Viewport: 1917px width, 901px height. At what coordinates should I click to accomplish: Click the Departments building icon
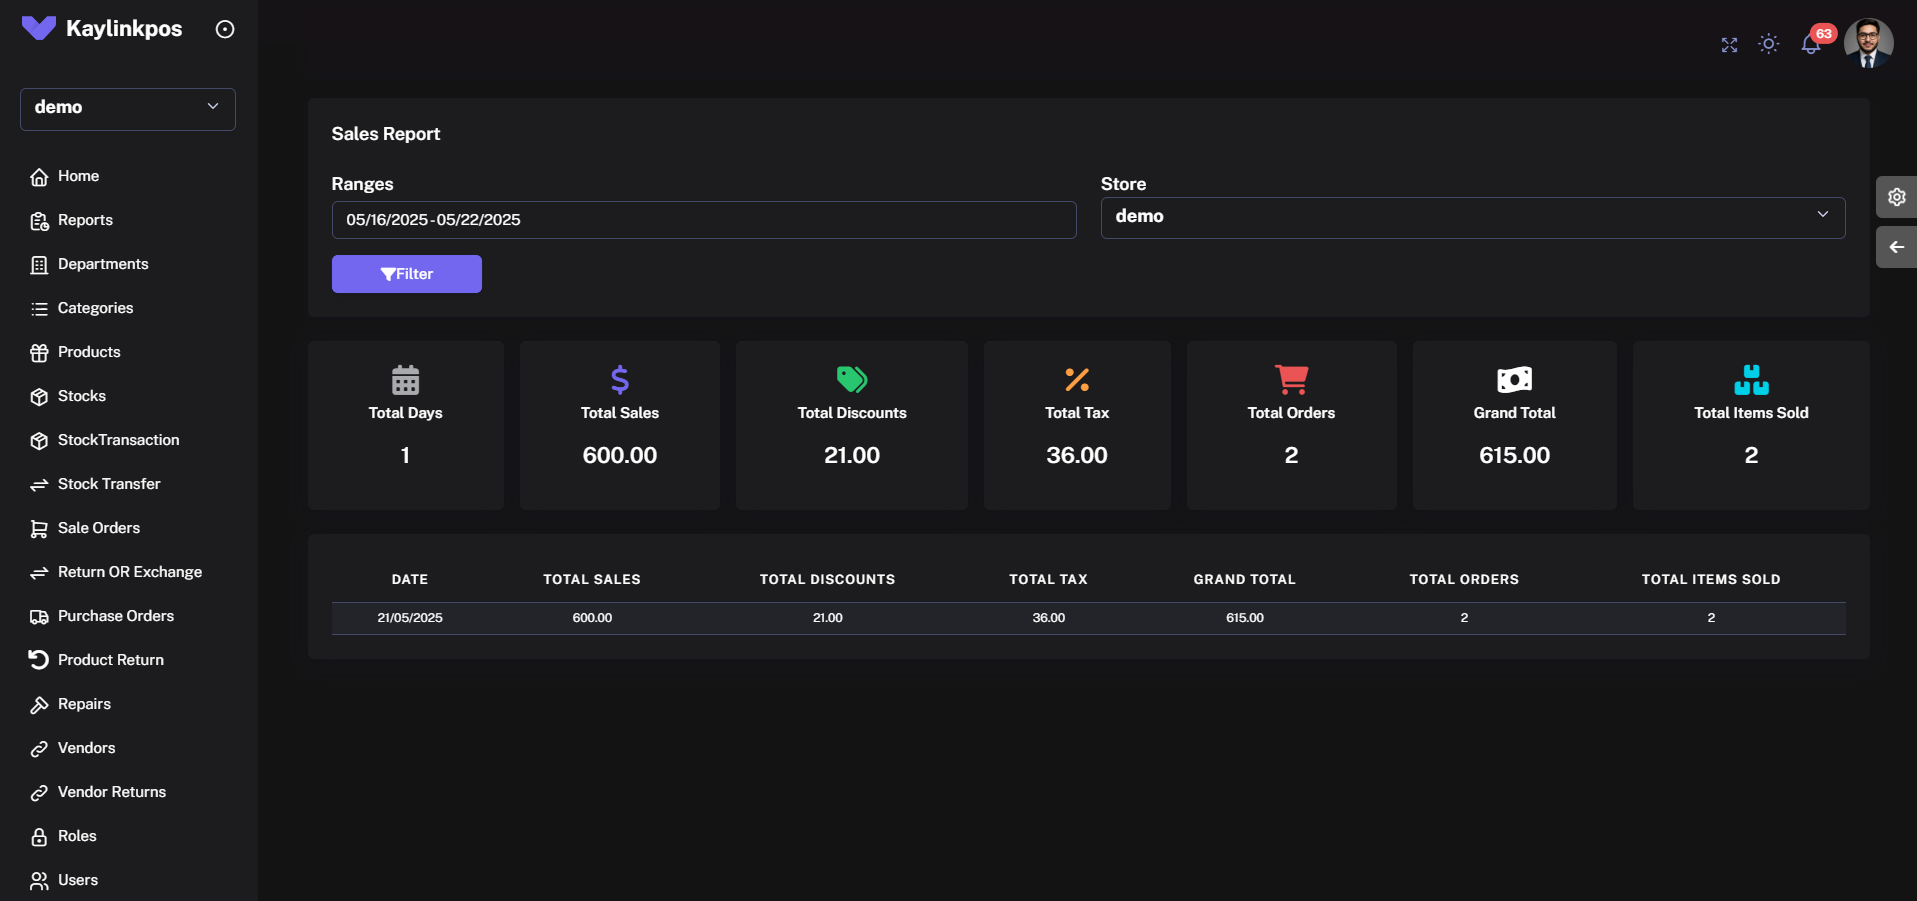[x=39, y=265]
